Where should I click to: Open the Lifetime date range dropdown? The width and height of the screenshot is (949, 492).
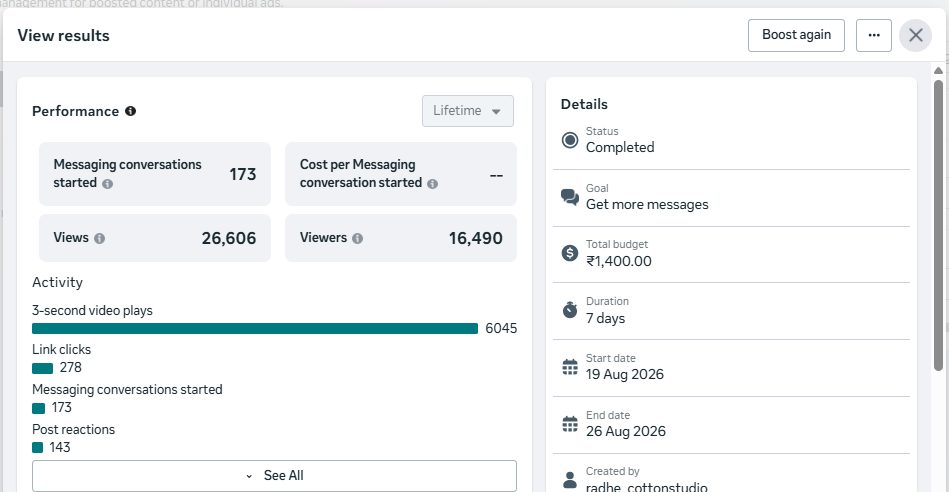point(468,111)
